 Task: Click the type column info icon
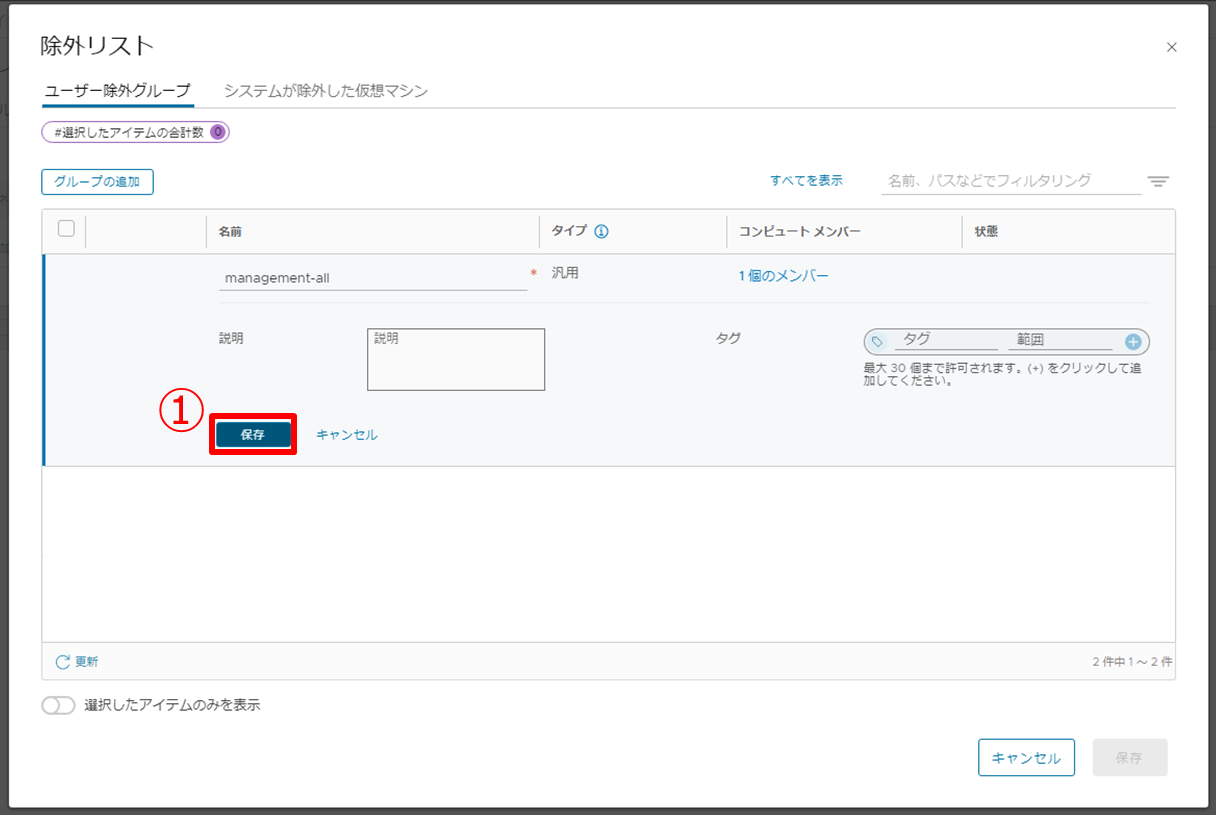click(601, 232)
